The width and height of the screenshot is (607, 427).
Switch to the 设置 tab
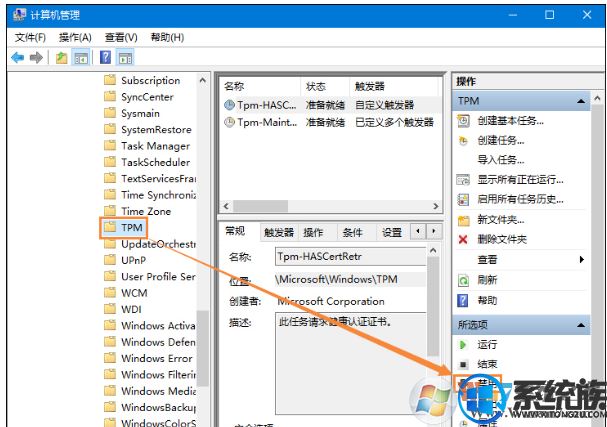pos(392,233)
